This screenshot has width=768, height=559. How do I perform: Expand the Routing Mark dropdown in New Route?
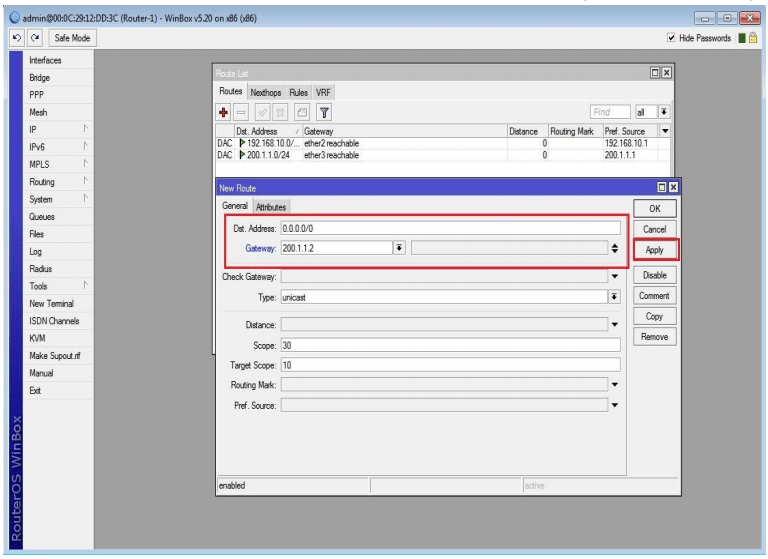614,383
